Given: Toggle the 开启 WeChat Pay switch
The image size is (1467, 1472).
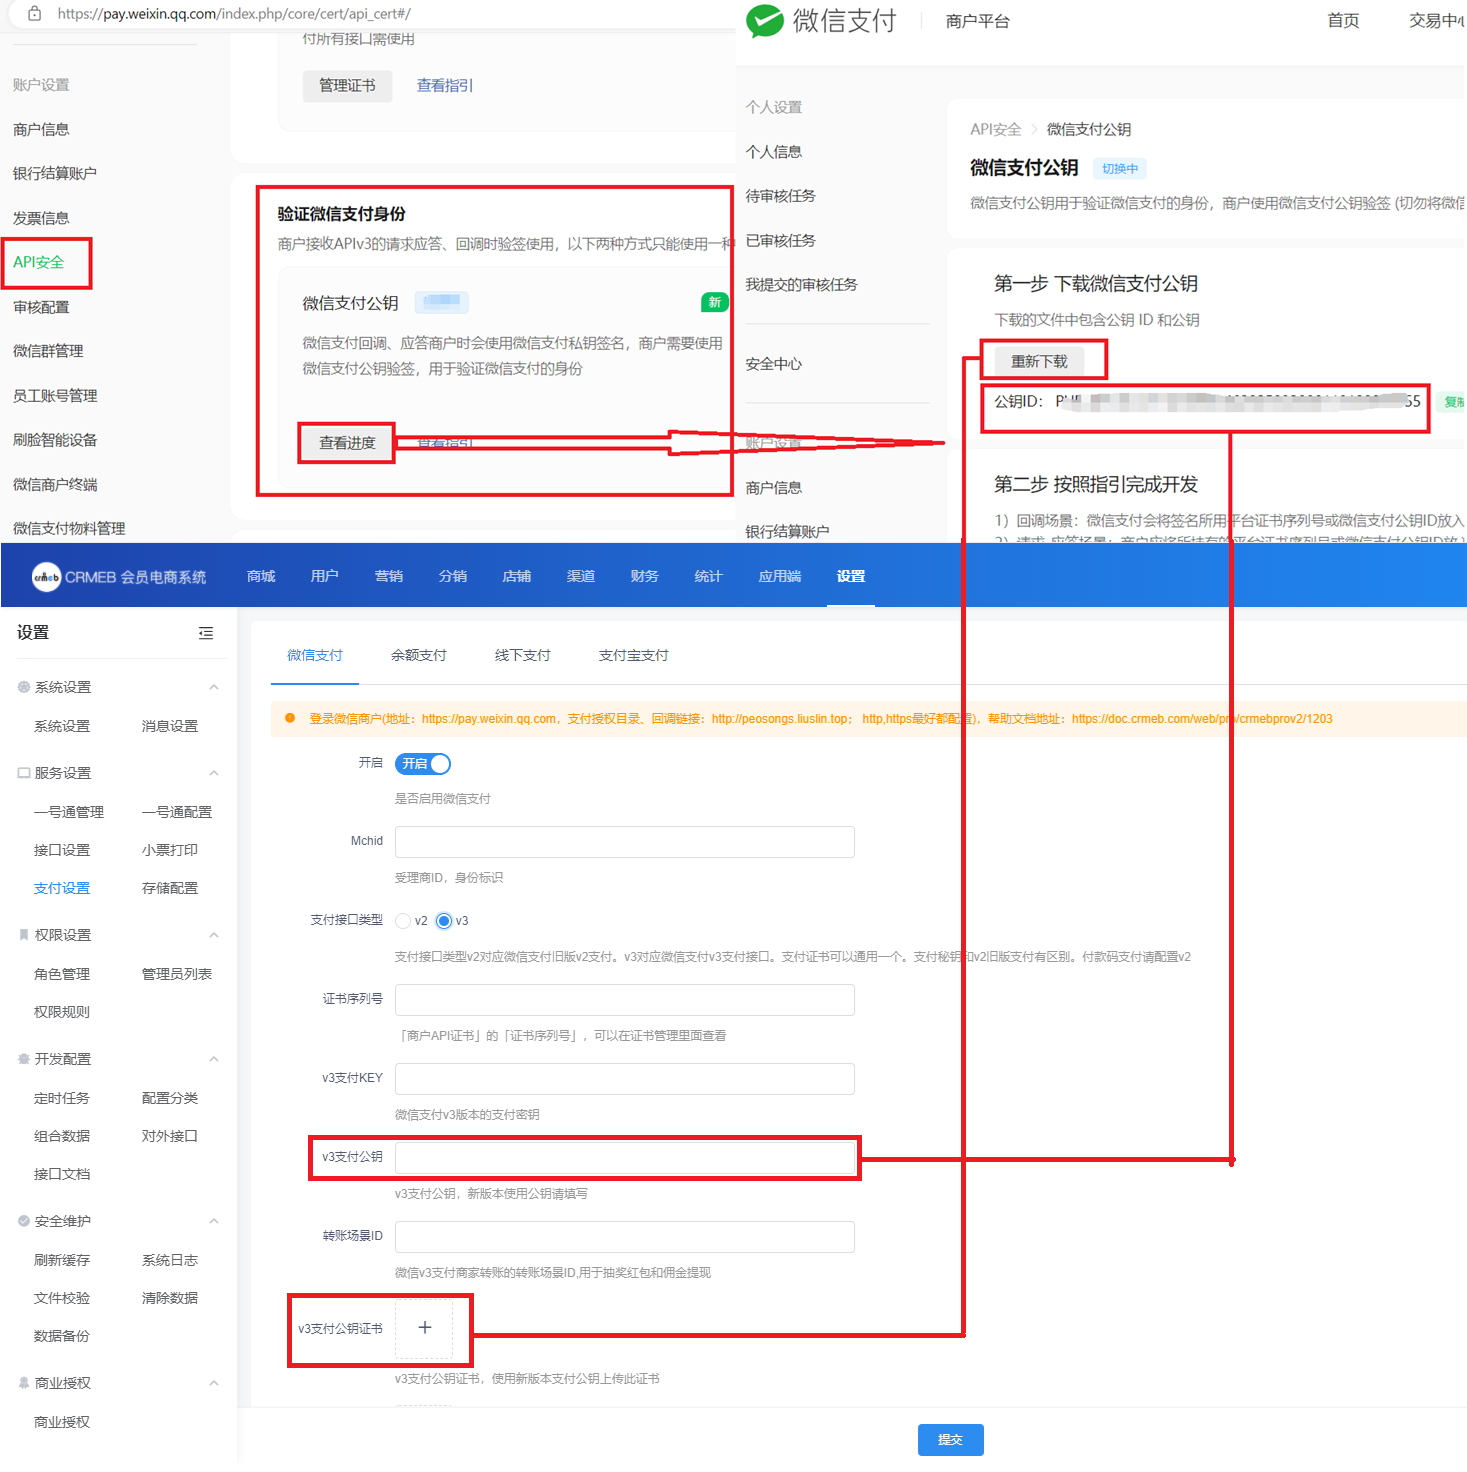Looking at the screenshot, I should point(423,764).
